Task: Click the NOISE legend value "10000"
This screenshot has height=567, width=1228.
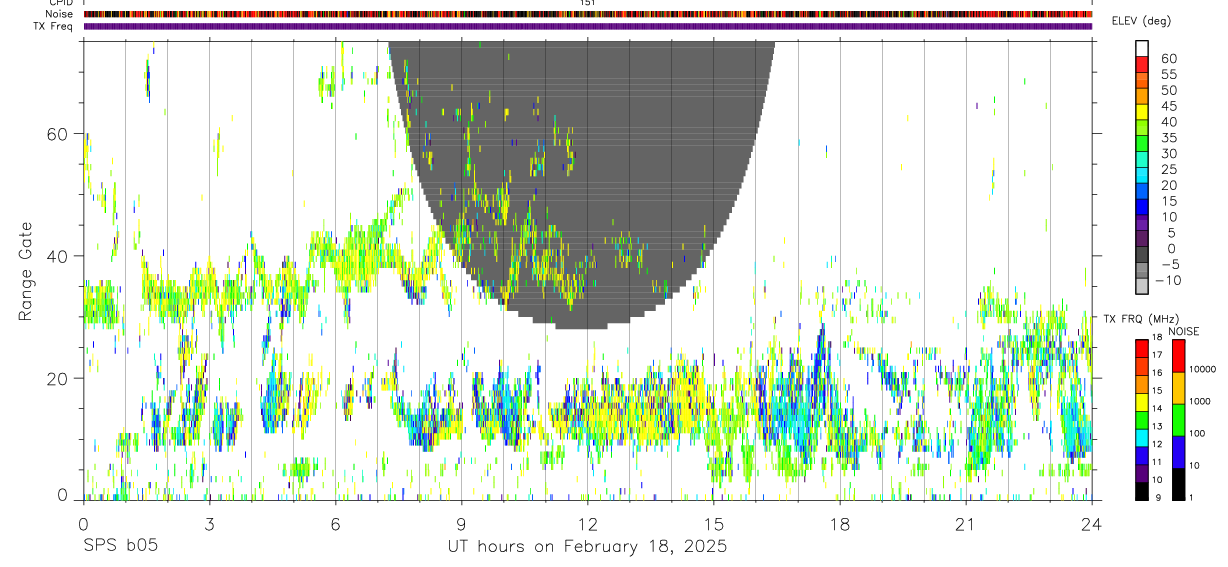Action: 1203,370
